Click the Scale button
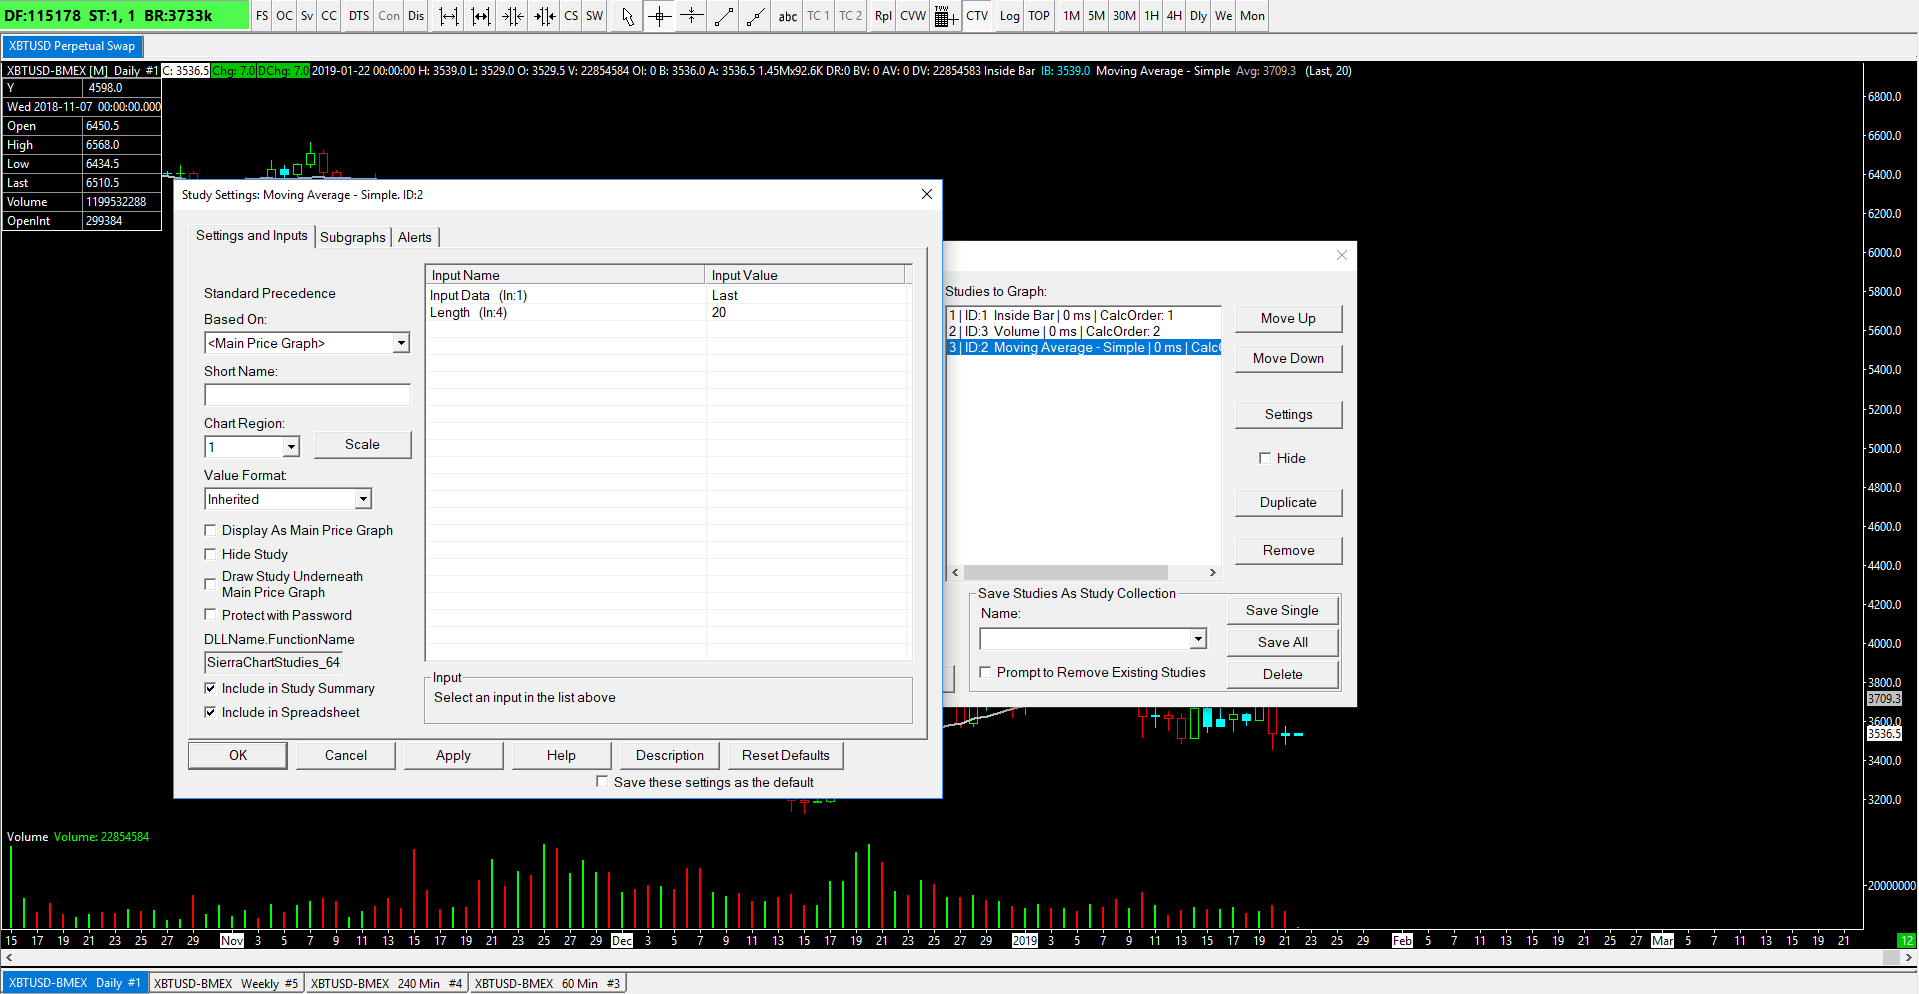The image size is (1919, 994). coord(362,445)
